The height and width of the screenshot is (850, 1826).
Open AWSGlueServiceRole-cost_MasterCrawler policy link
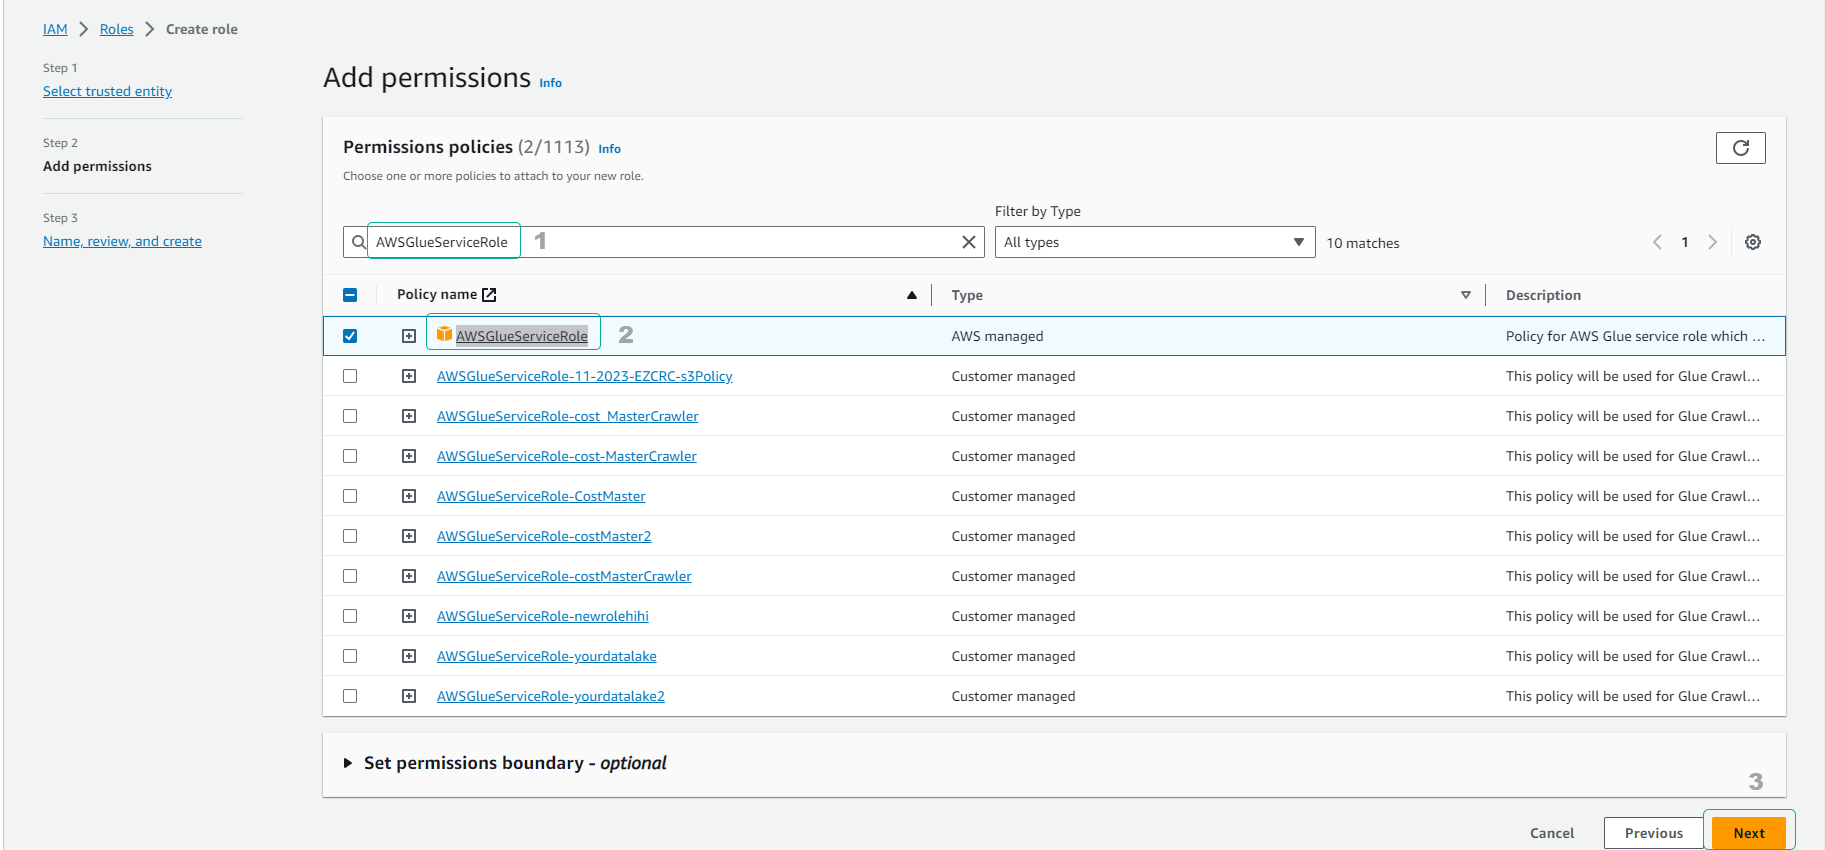pyautogui.click(x=567, y=416)
